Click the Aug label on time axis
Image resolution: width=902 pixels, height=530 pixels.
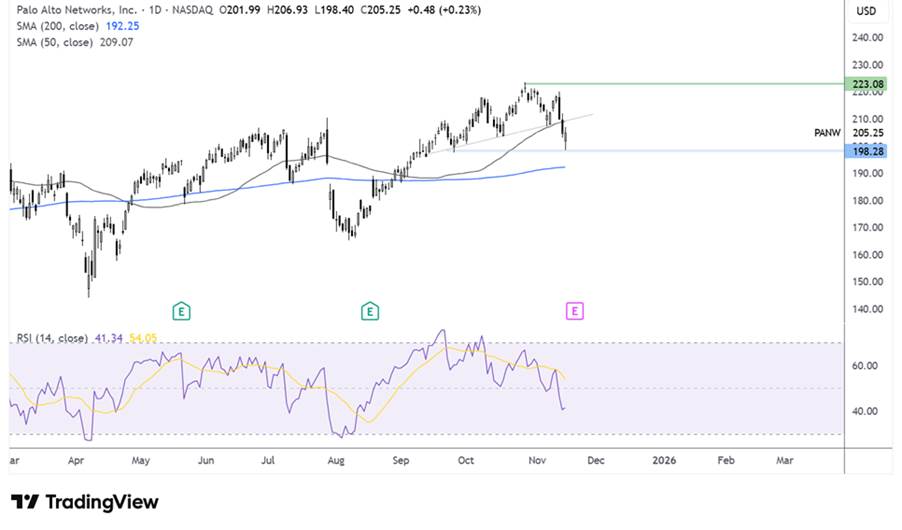(336, 460)
